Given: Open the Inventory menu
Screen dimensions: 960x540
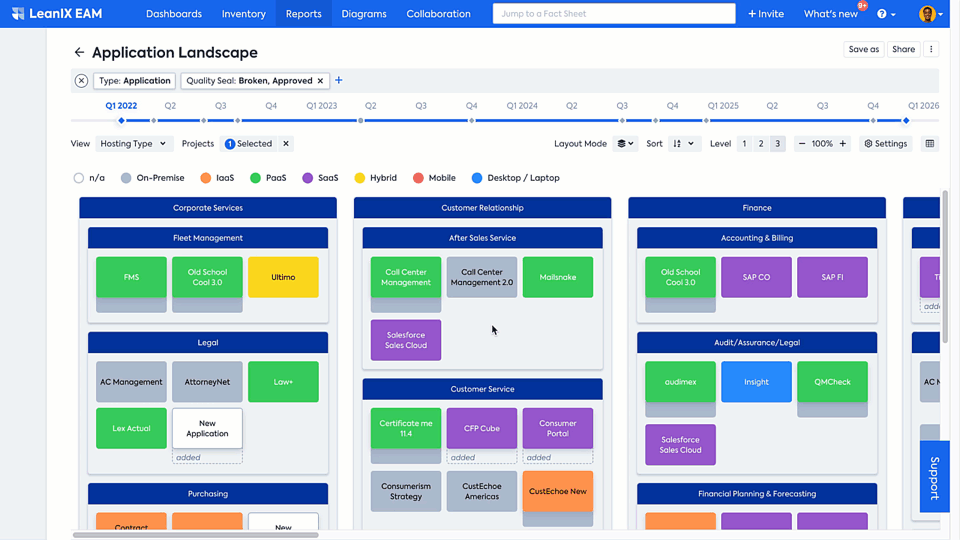Looking at the screenshot, I should (244, 13).
